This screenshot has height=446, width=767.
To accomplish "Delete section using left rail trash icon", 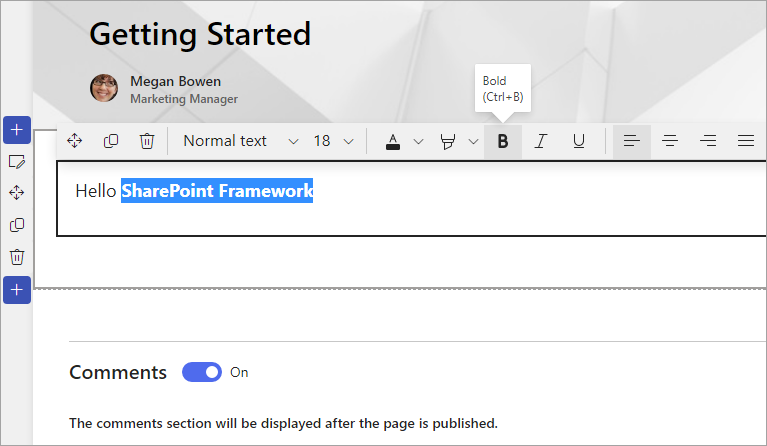I will point(17,257).
